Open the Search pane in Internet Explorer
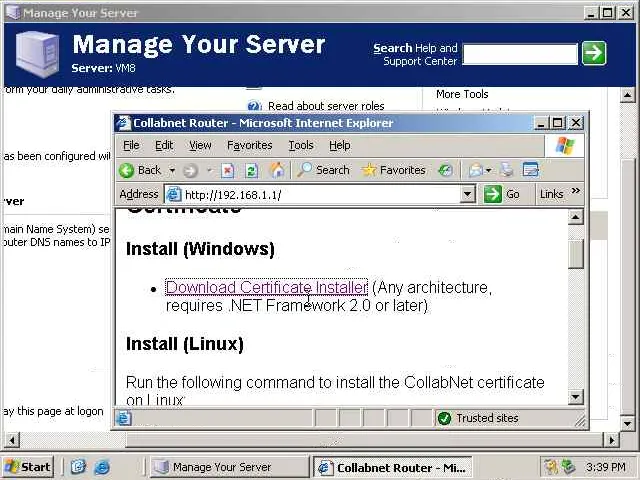The image size is (640, 480). (323, 170)
